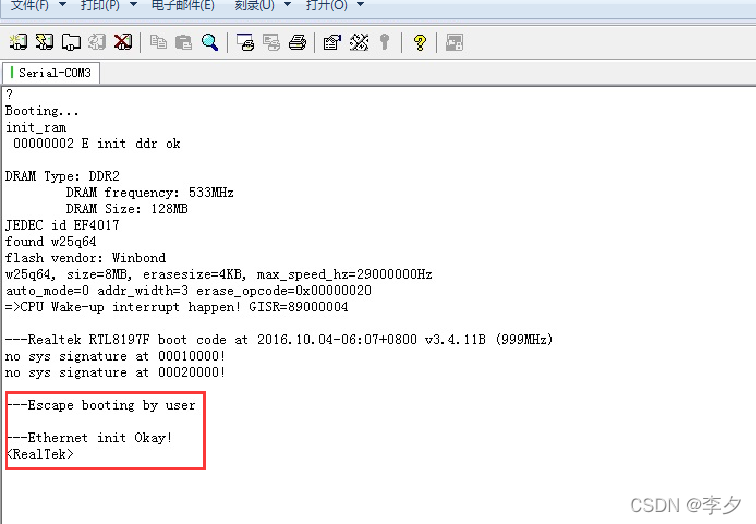The height and width of the screenshot is (524, 756).
Task: Click 'DRAM frequency: 533MHz' text
Action: point(149,193)
